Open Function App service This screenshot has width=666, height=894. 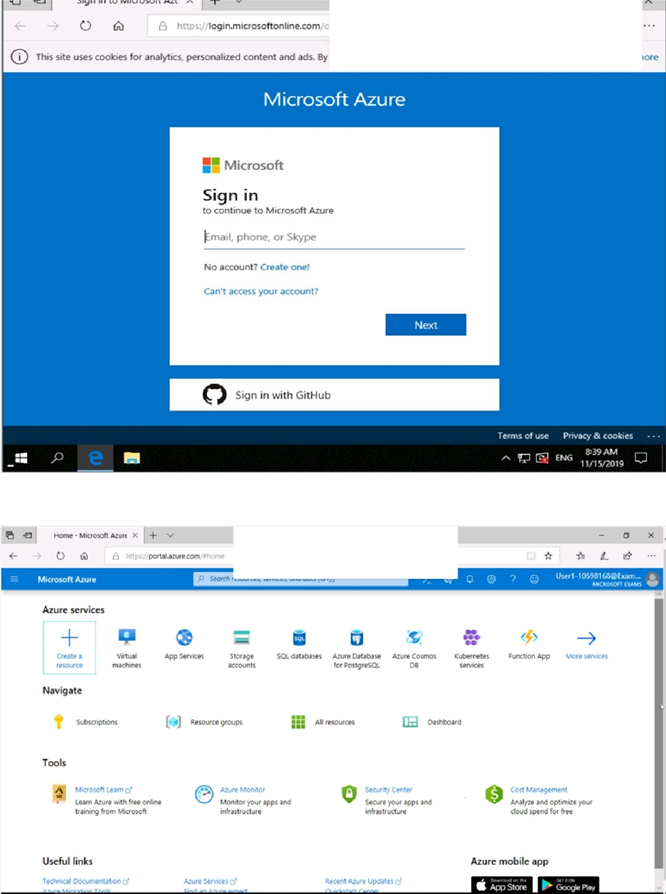[529, 644]
